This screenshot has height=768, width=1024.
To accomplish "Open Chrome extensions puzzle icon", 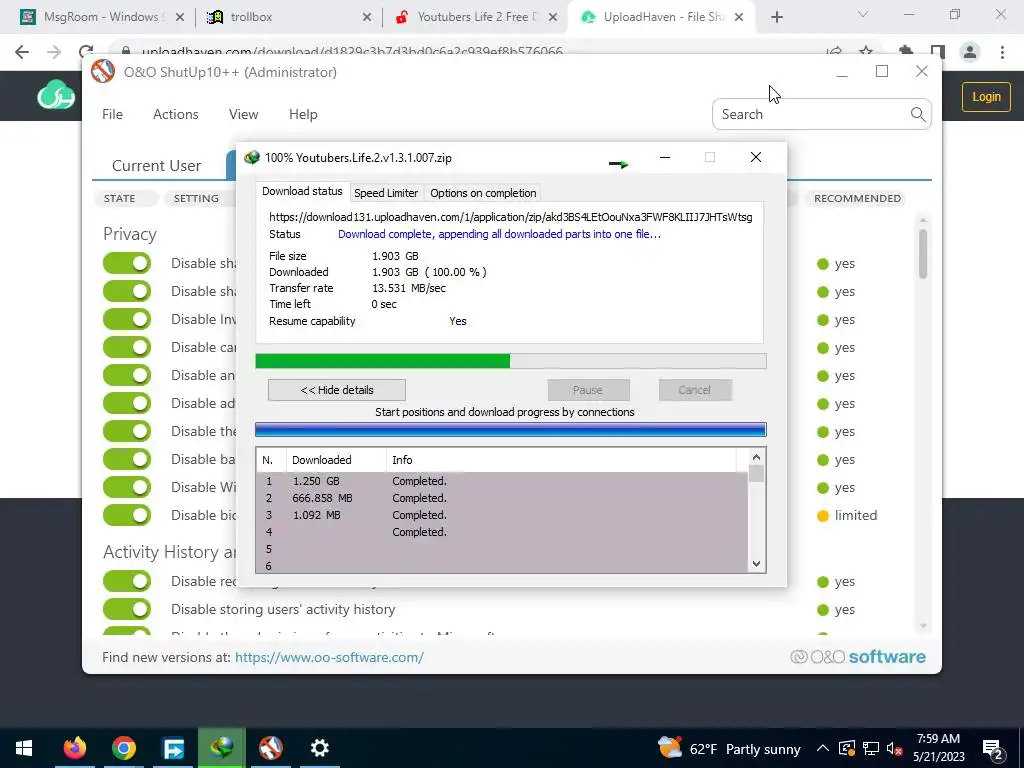I will (x=906, y=52).
